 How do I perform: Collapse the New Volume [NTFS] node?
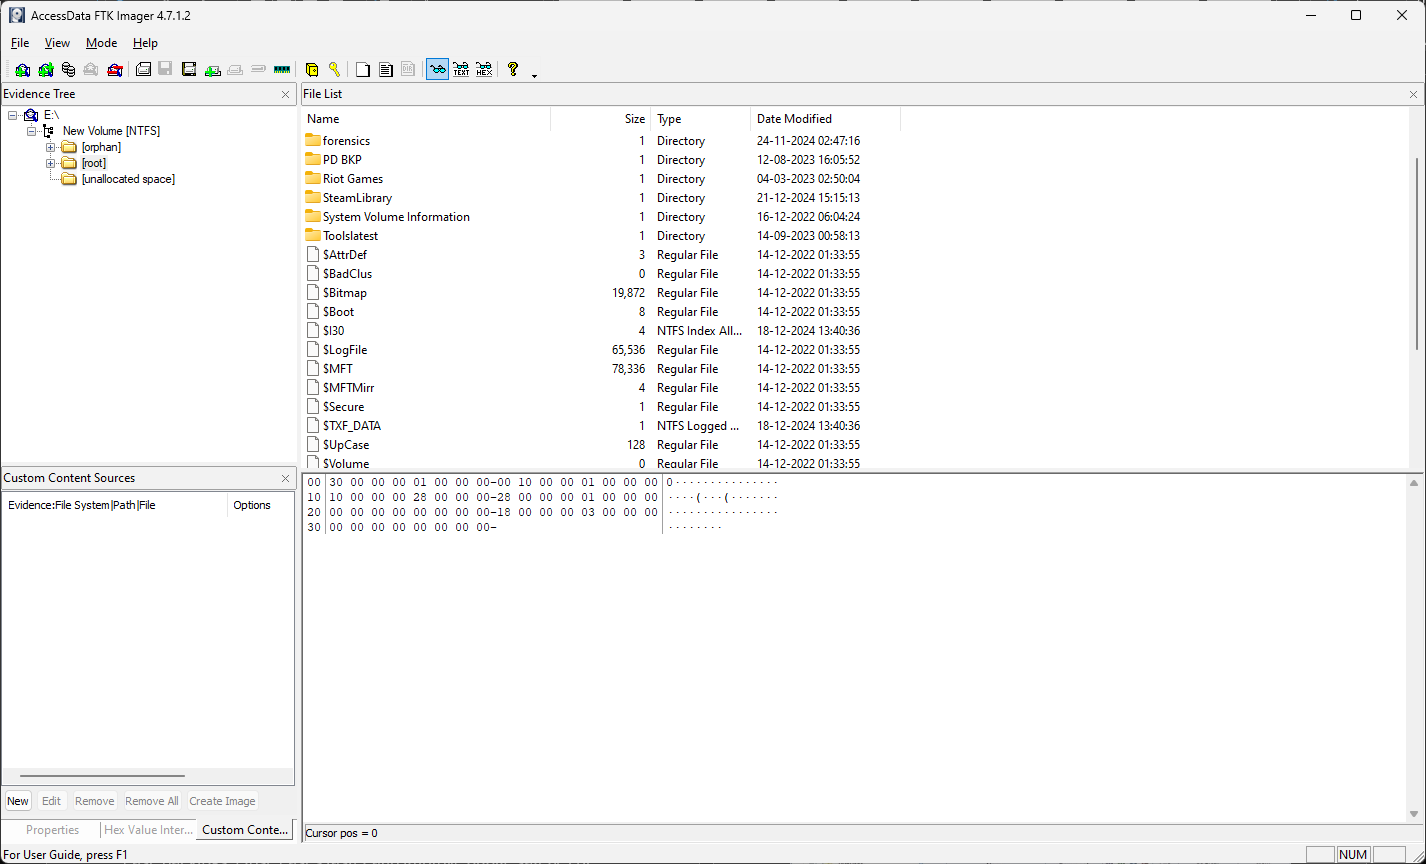32,131
